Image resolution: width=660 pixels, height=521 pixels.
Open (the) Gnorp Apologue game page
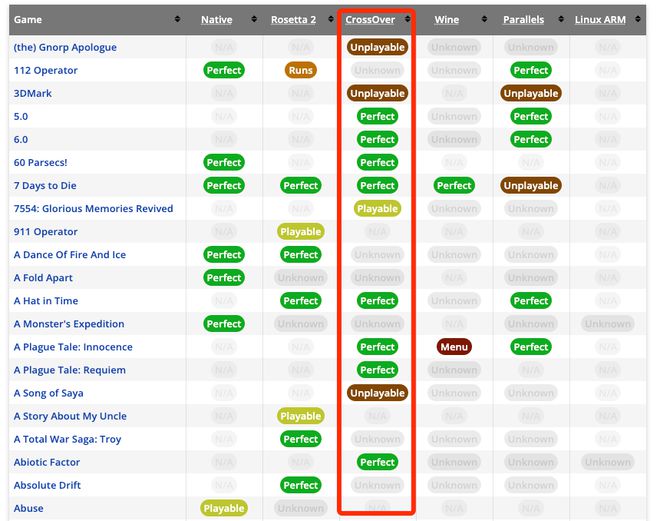tap(65, 47)
